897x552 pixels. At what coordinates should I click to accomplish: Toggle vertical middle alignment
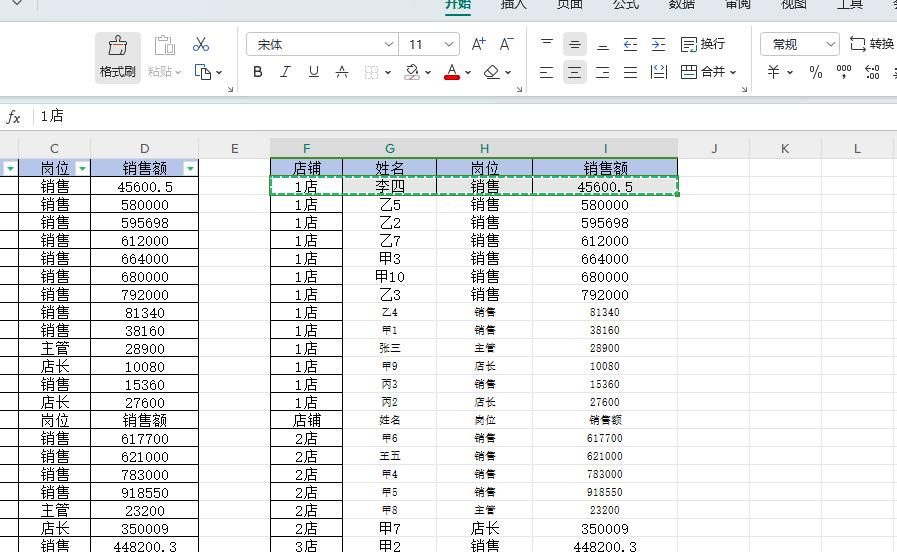pyautogui.click(x=574, y=44)
